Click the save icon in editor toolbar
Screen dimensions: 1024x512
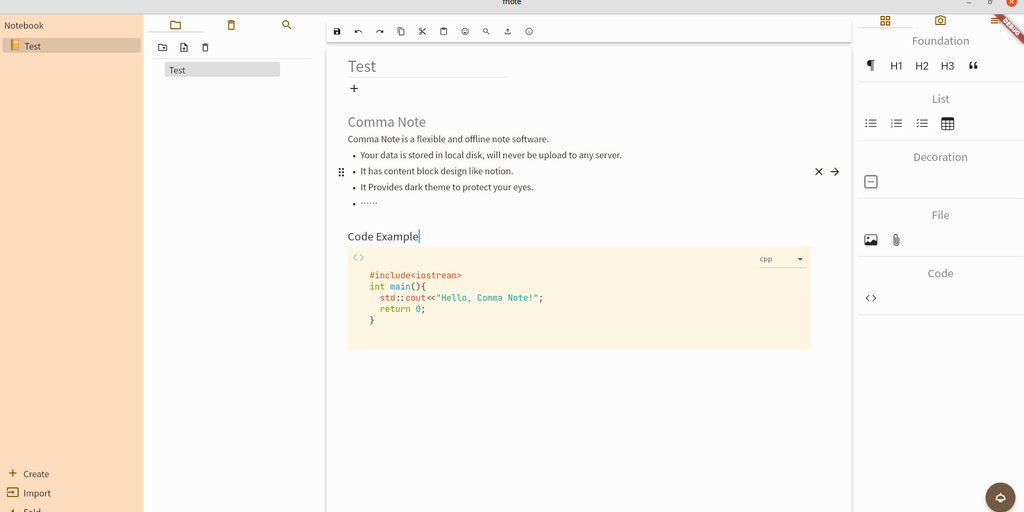[337, 32]
